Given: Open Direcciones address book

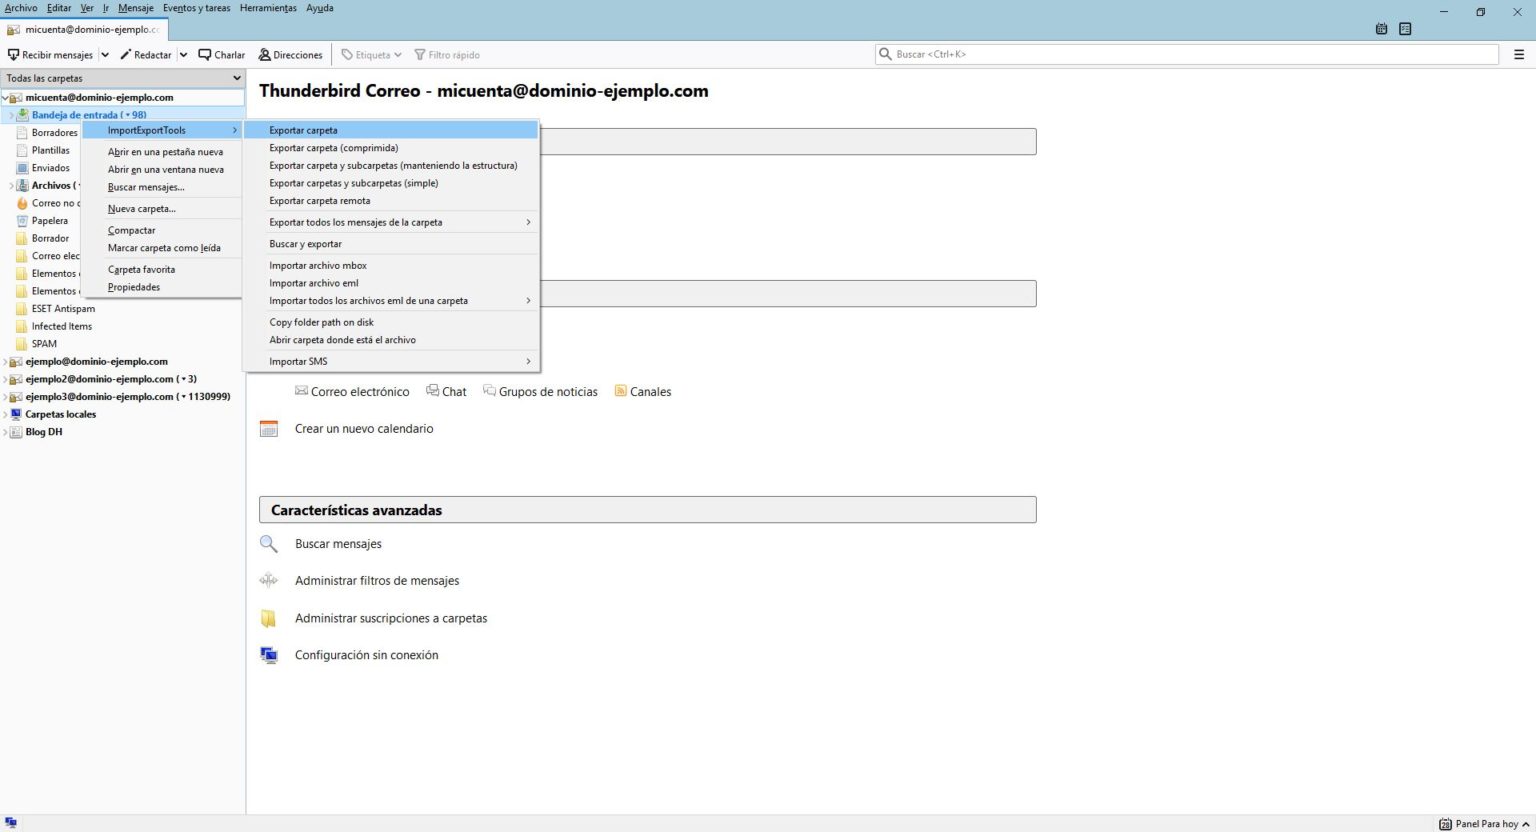Looking at the screenshot, I should click(291, 55).
